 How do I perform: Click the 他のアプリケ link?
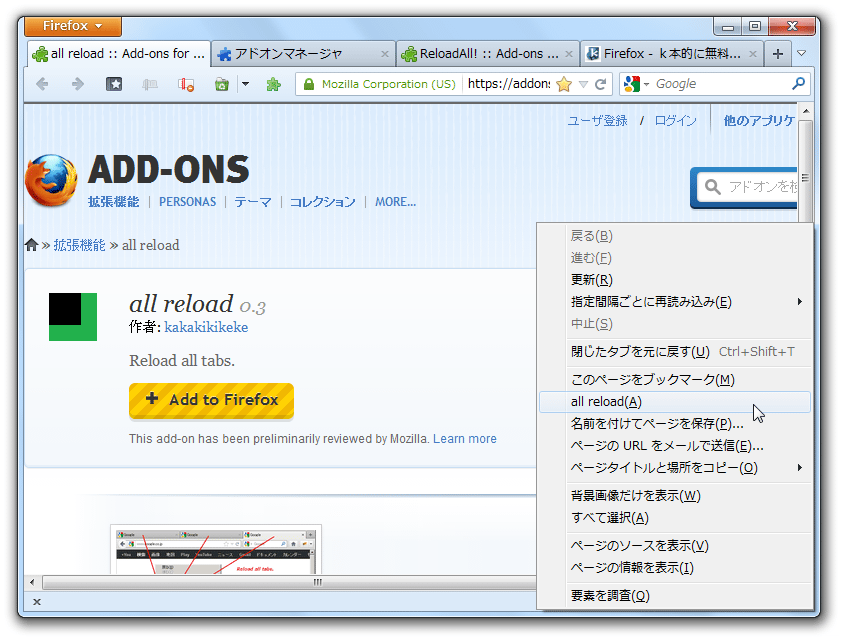pyautogui.click(x=759, y=120)
